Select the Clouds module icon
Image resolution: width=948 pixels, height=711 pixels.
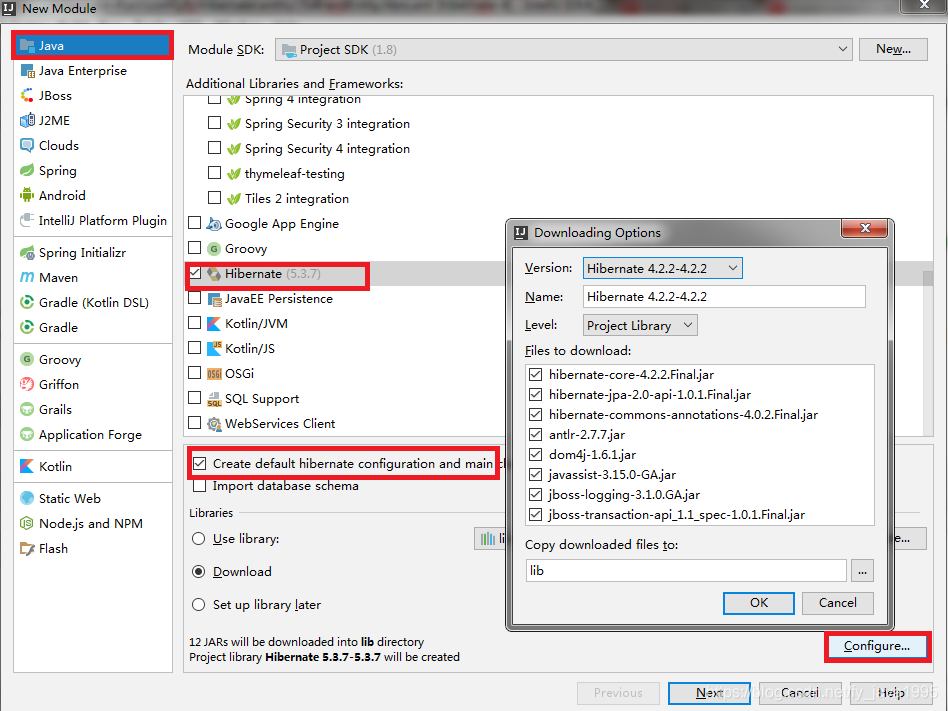pyautogui.click(x=27, y=146)
